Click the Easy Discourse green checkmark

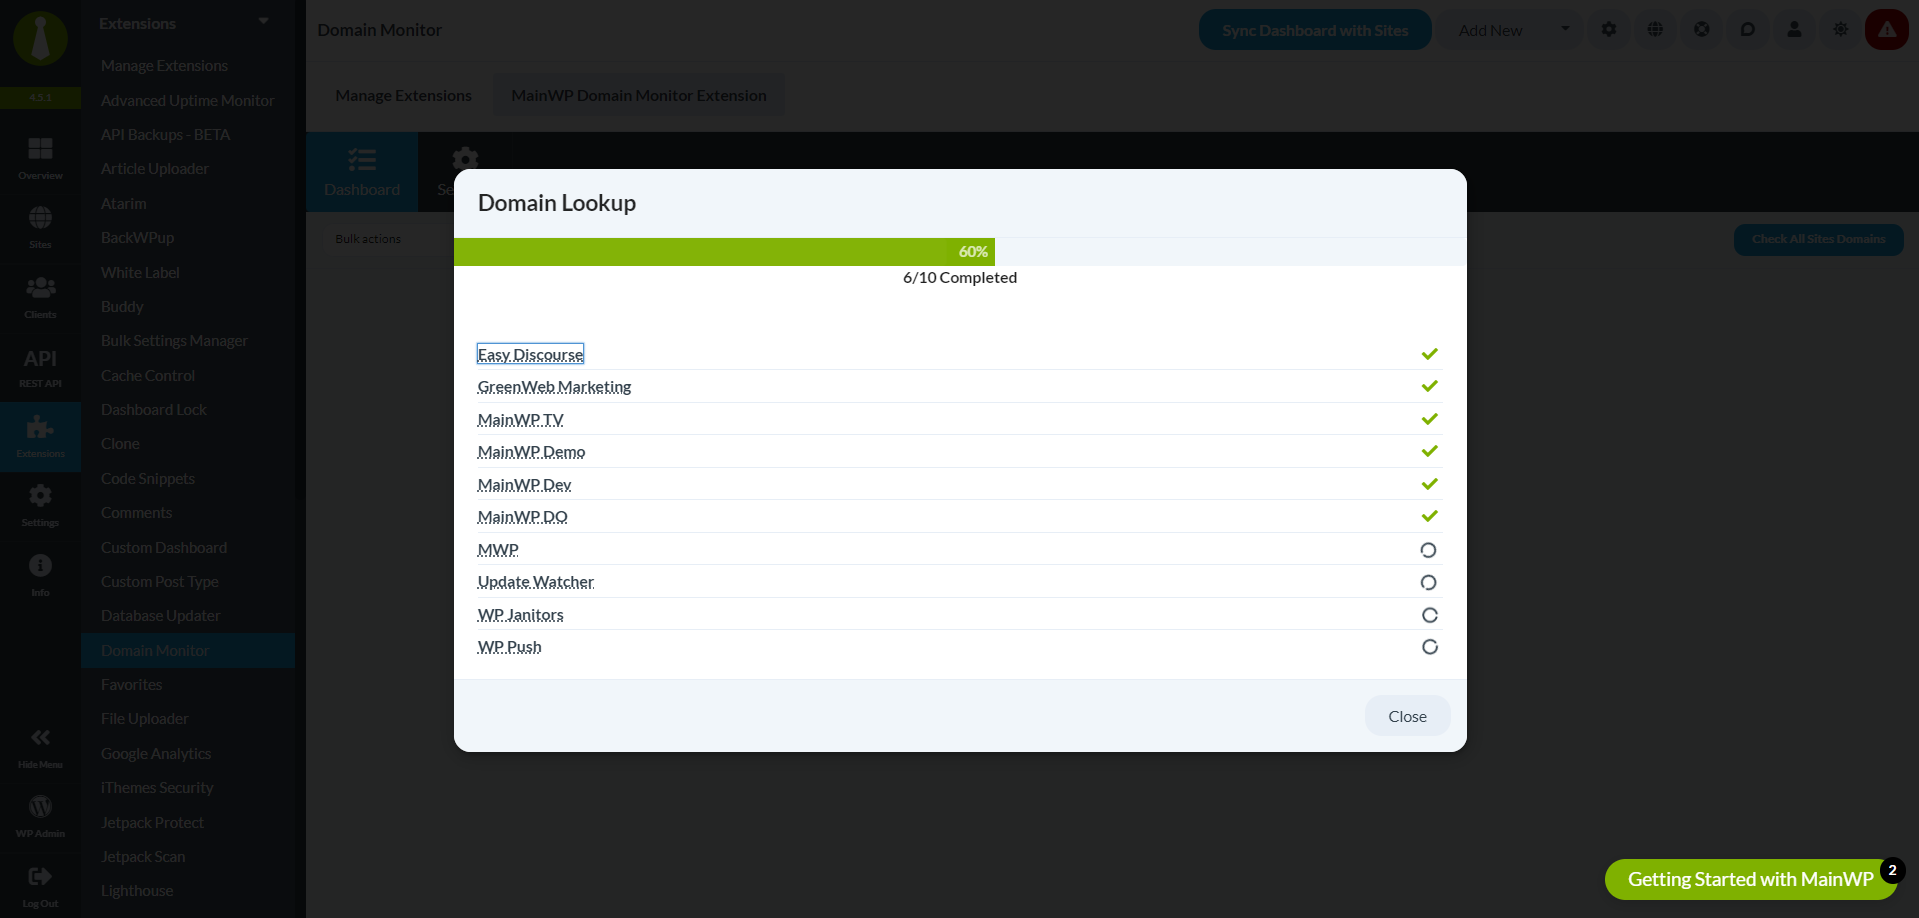[x=1429, y=354]
